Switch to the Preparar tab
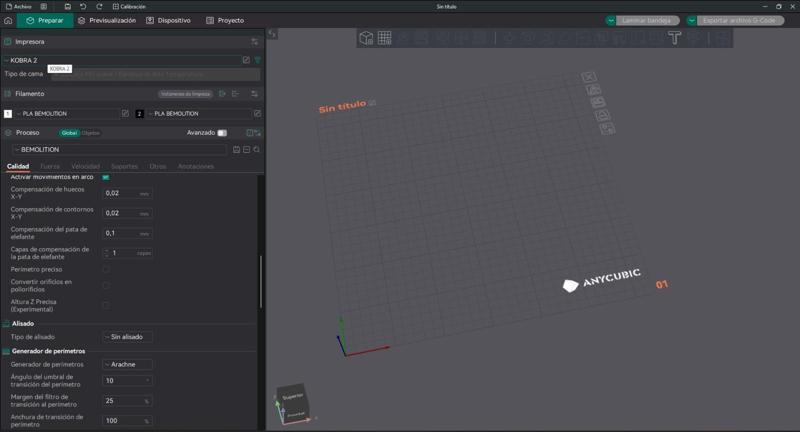The height and width of the screenshot is (432, 800). point(45,20)
